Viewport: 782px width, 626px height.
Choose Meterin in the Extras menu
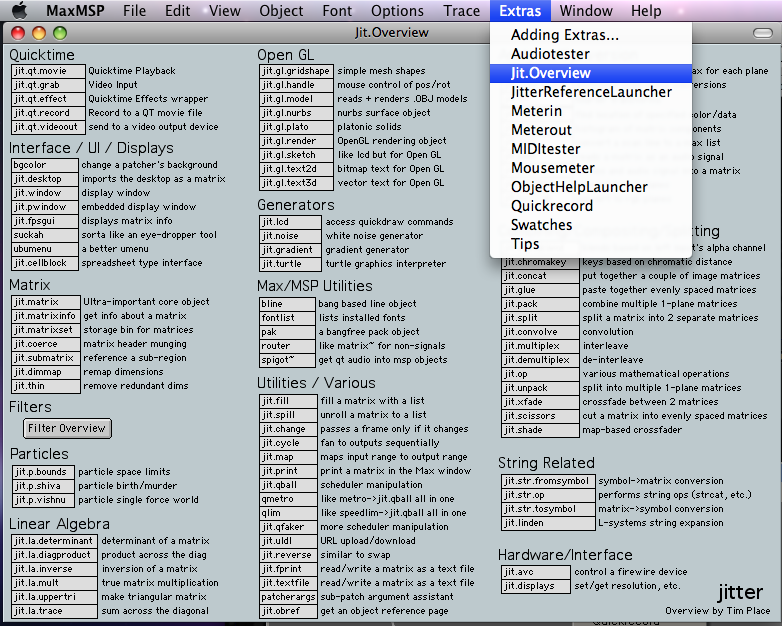(x=591, y=111)
